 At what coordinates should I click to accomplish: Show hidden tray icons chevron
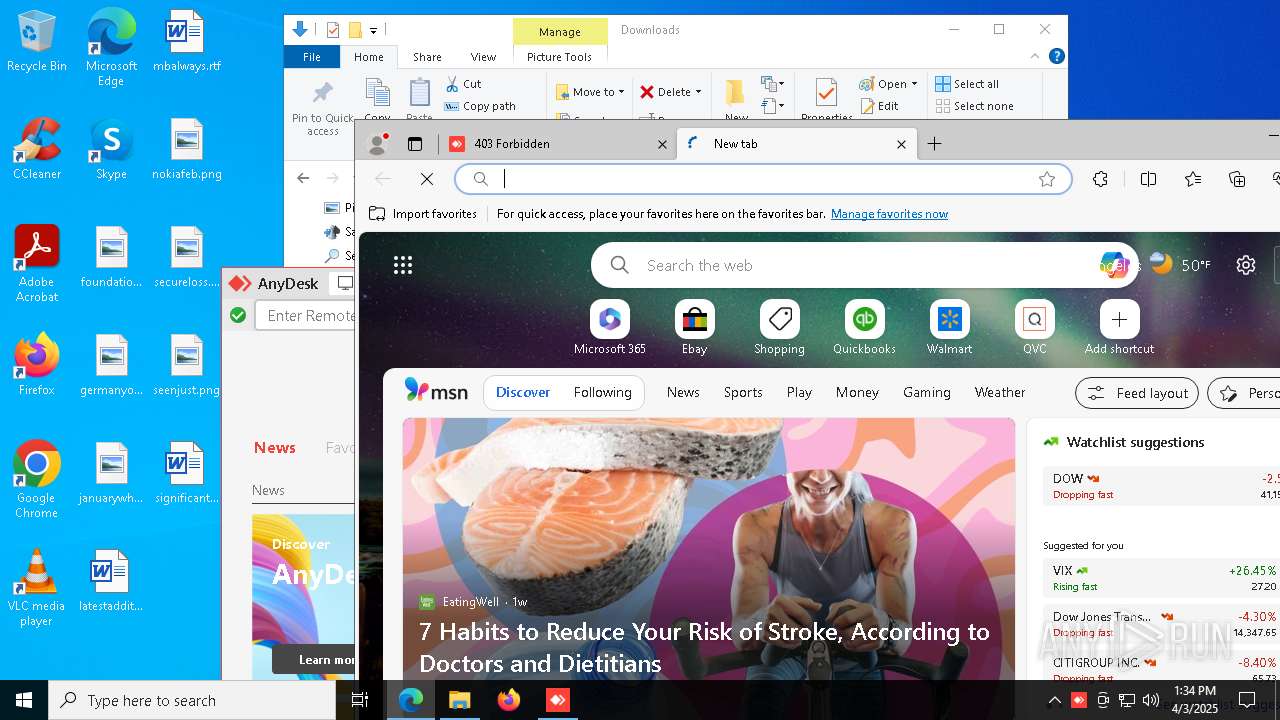1054,700
